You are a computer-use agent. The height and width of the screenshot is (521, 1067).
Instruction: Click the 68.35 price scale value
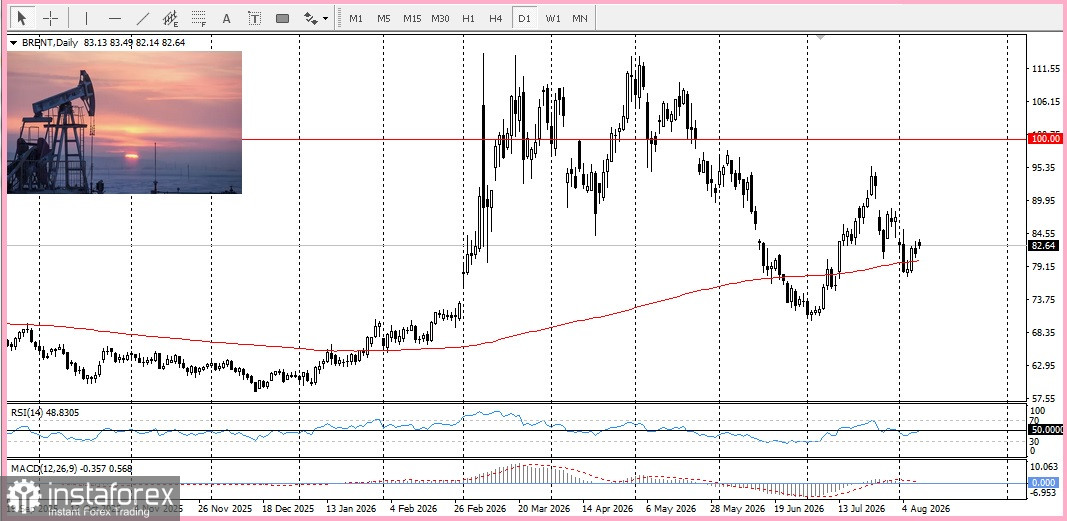(x=1045, y=333)
